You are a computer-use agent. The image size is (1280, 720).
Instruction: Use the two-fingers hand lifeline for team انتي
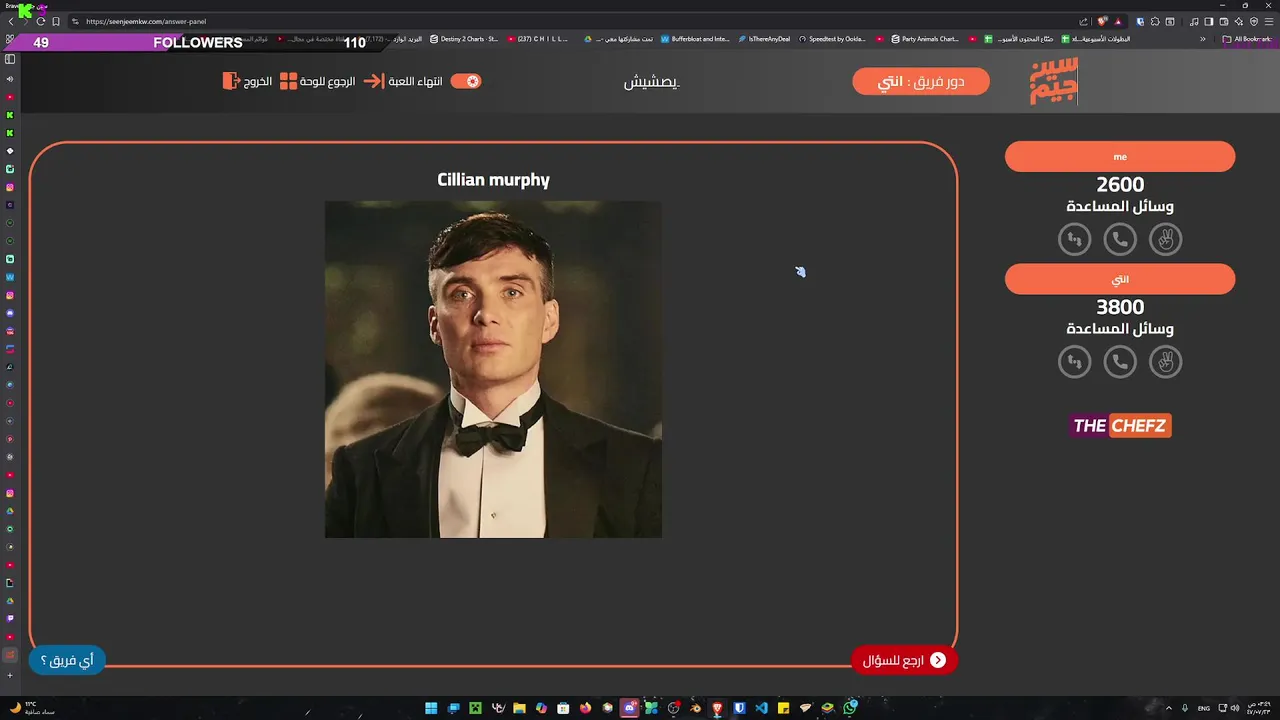(x=1165, y=362)
